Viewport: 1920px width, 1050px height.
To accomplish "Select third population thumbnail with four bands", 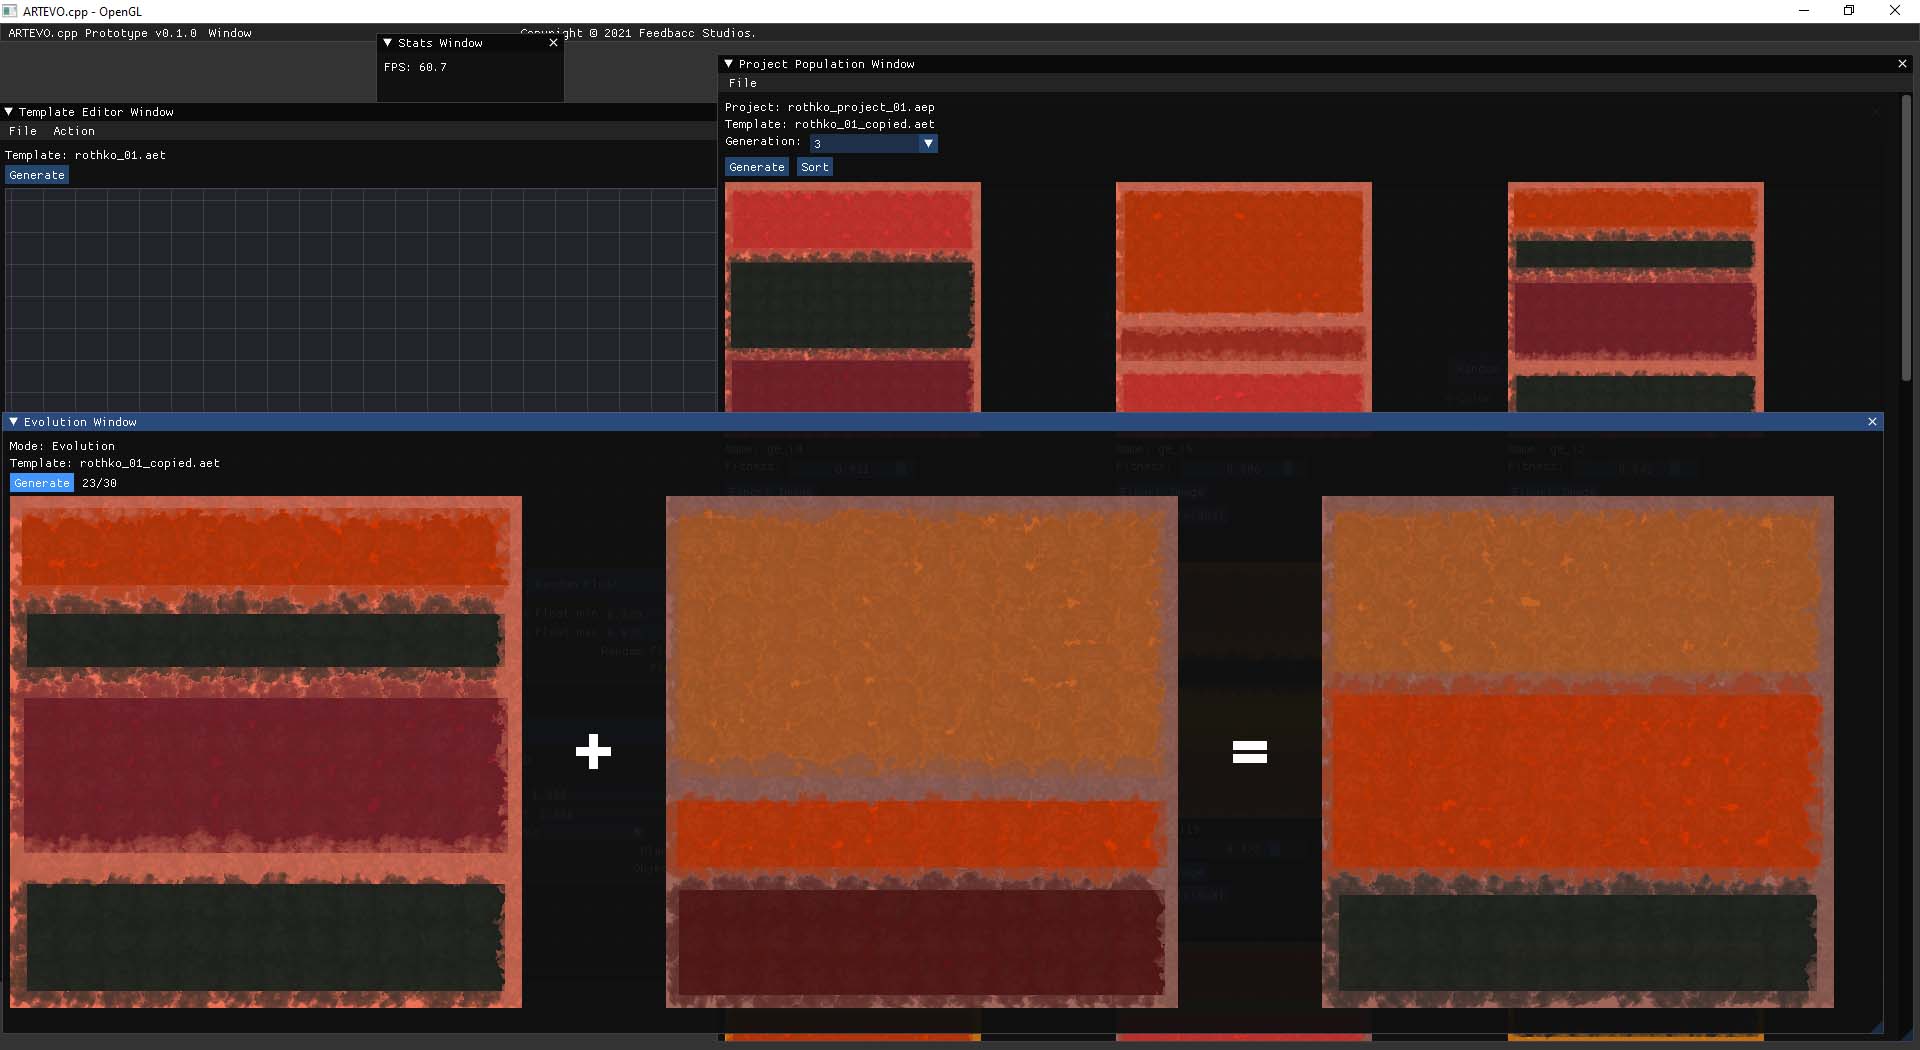I will (1636, 297).
